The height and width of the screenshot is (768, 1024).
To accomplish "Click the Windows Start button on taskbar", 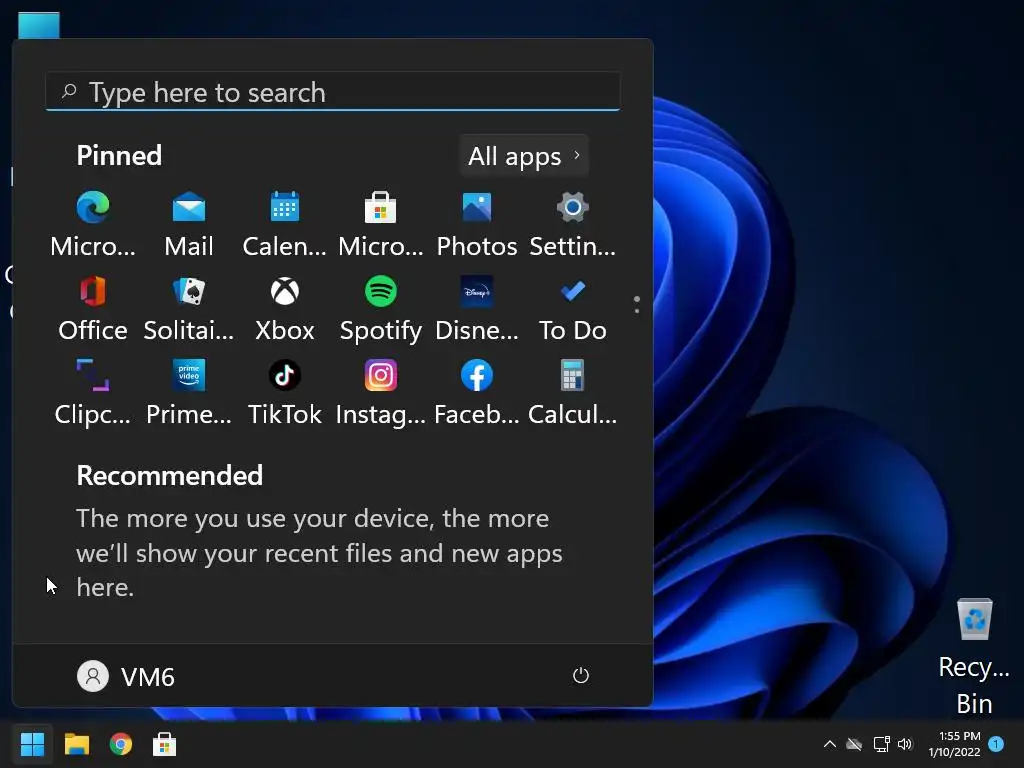I will point(32,744).
